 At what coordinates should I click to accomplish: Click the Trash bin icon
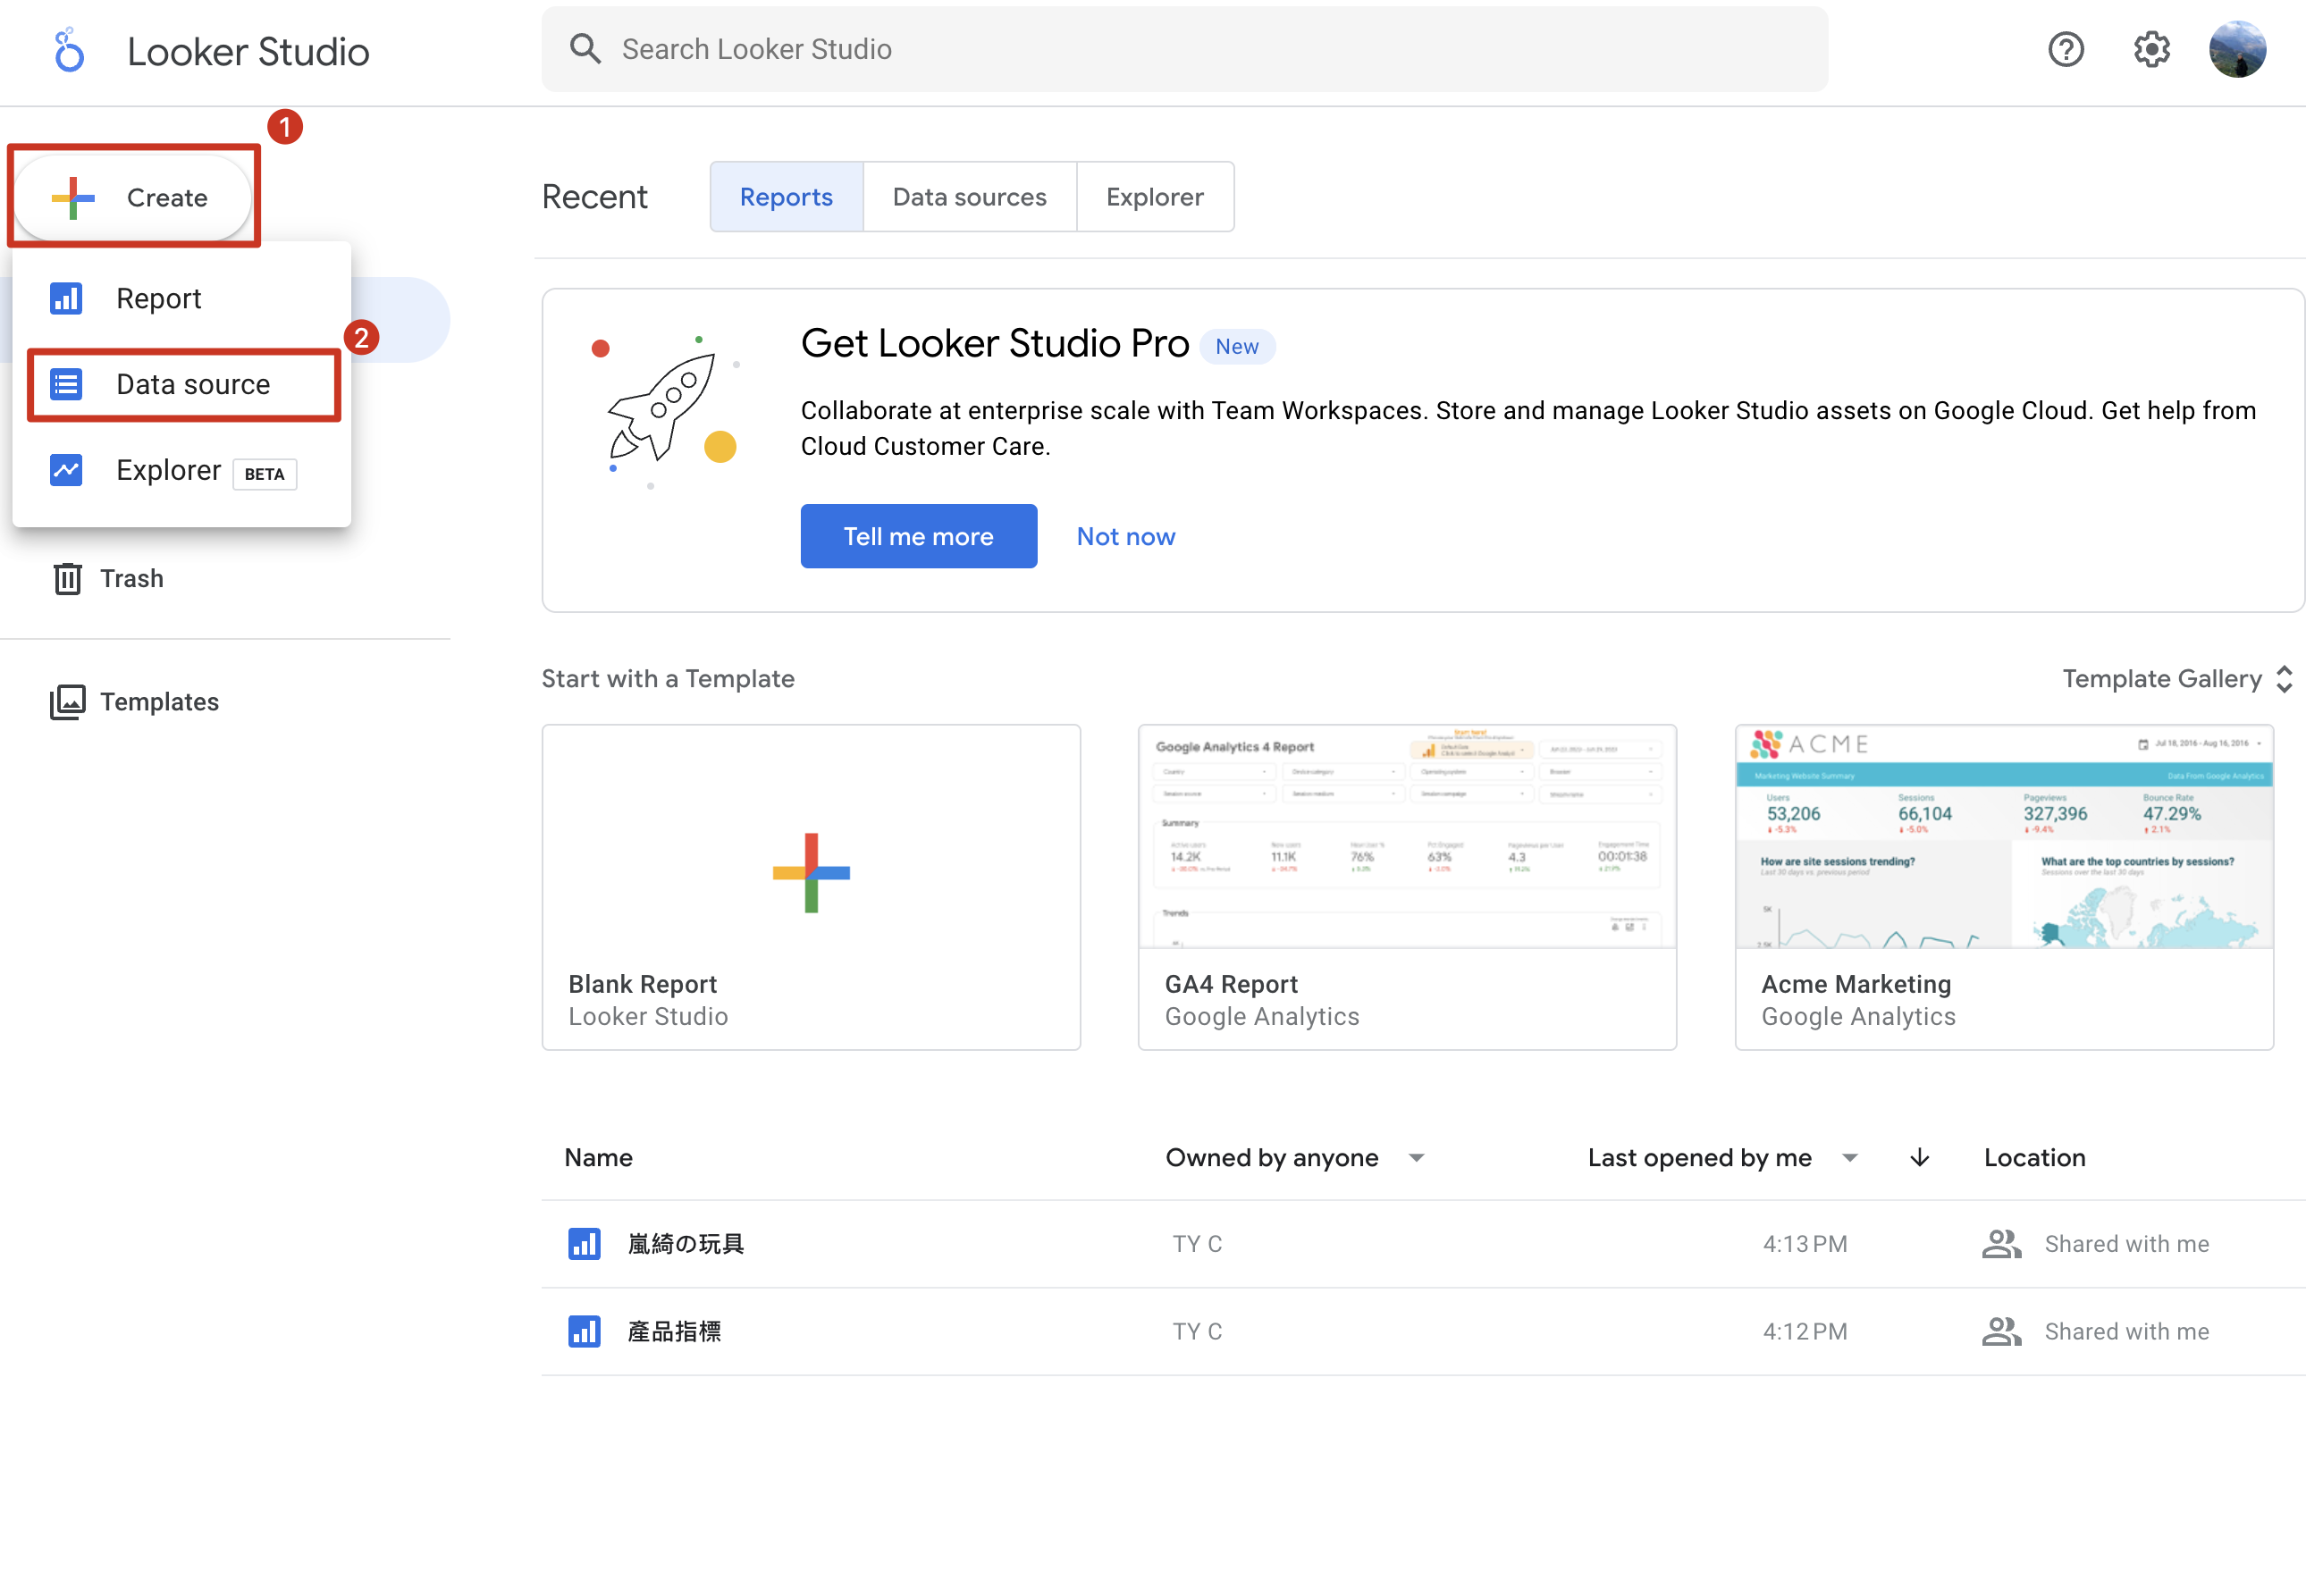point(67,578)
